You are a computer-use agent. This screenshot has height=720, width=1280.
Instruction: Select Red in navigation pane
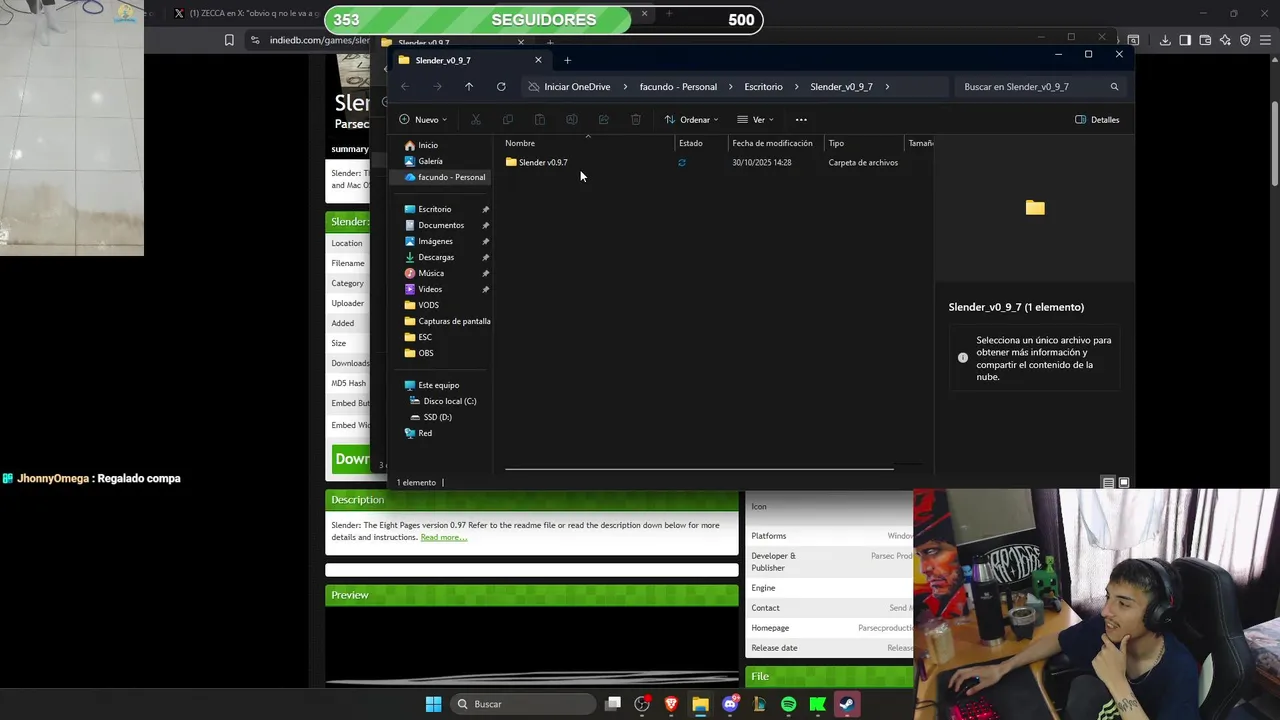tap(425, 433)
